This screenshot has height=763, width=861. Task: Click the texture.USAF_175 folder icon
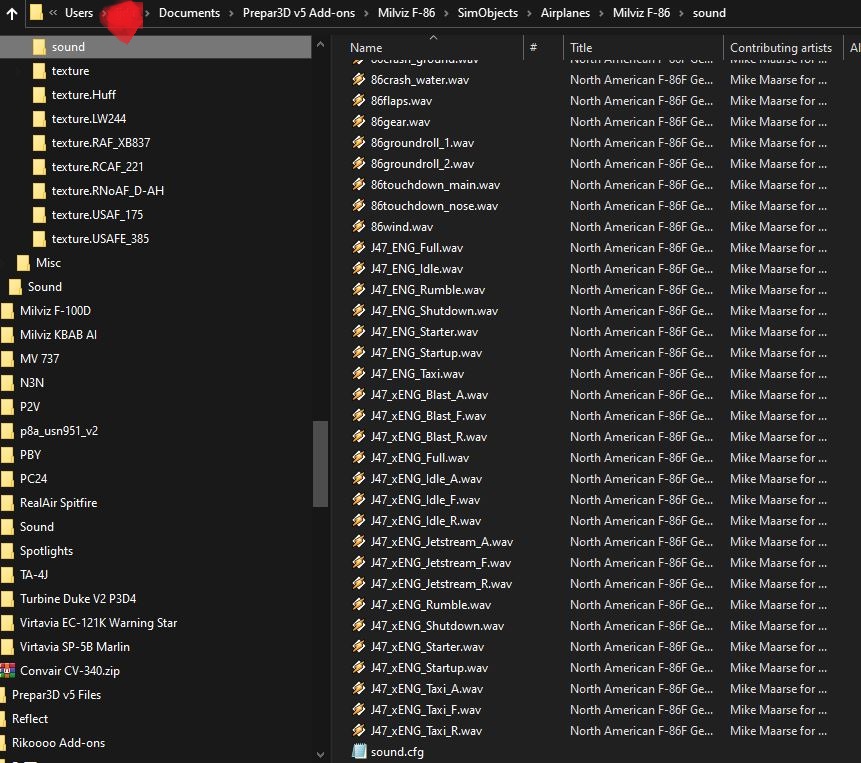point(39,215)
